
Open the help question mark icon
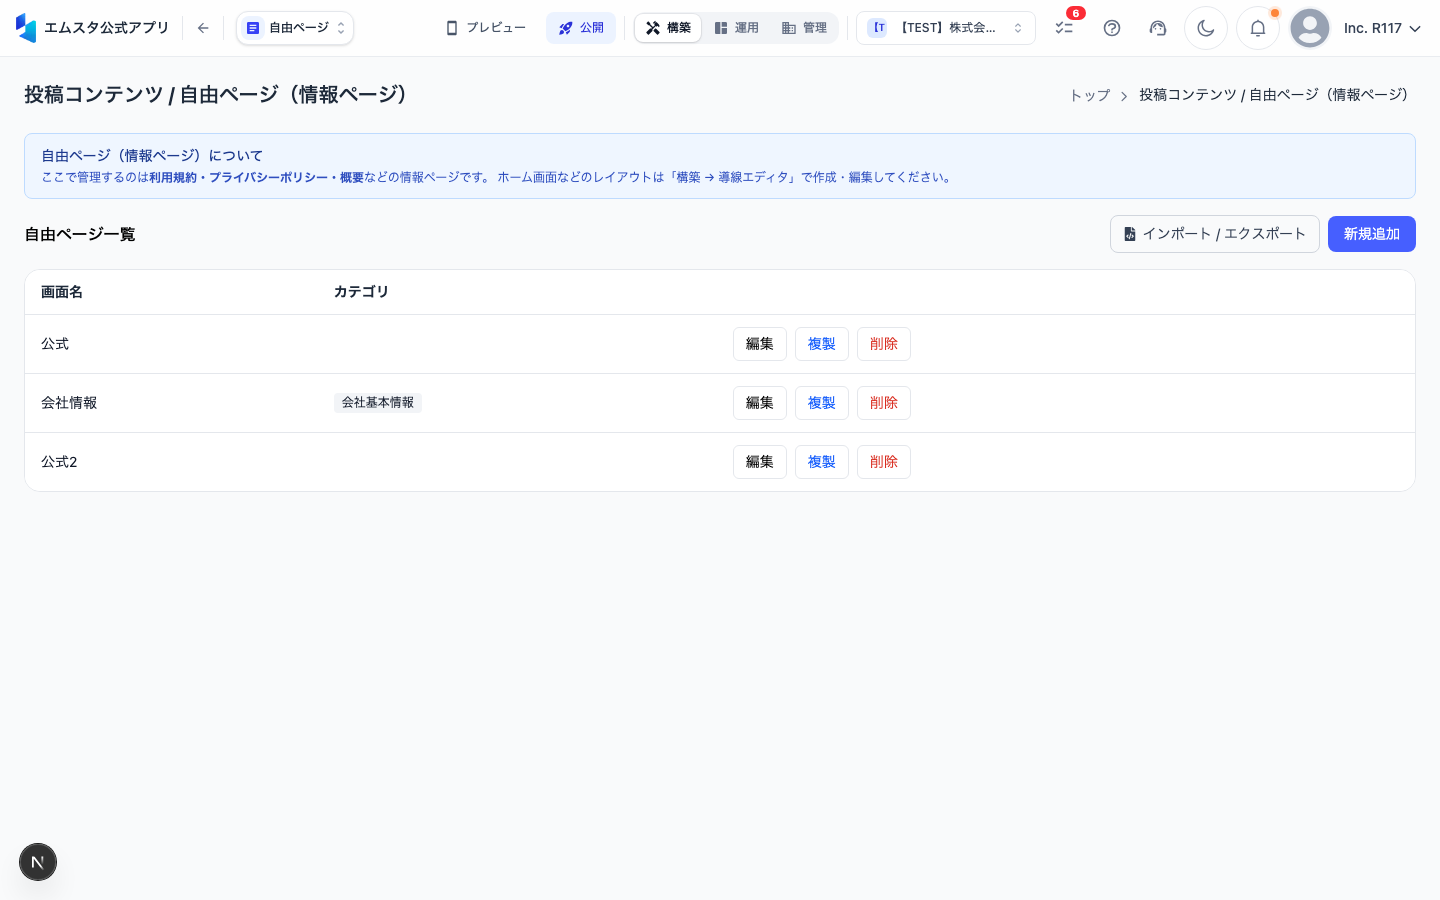[1112, 28]
